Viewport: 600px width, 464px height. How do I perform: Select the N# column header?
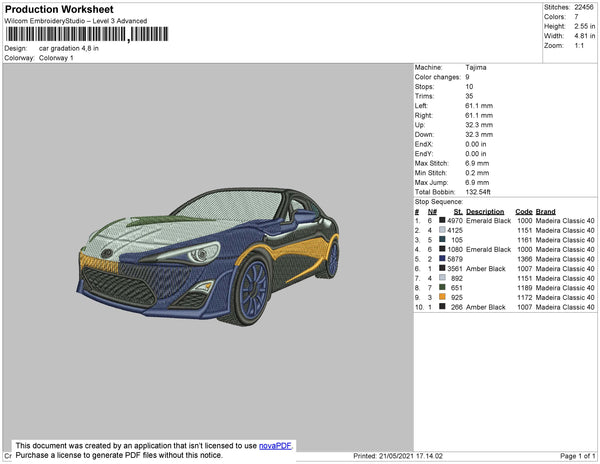coord(432,212)
